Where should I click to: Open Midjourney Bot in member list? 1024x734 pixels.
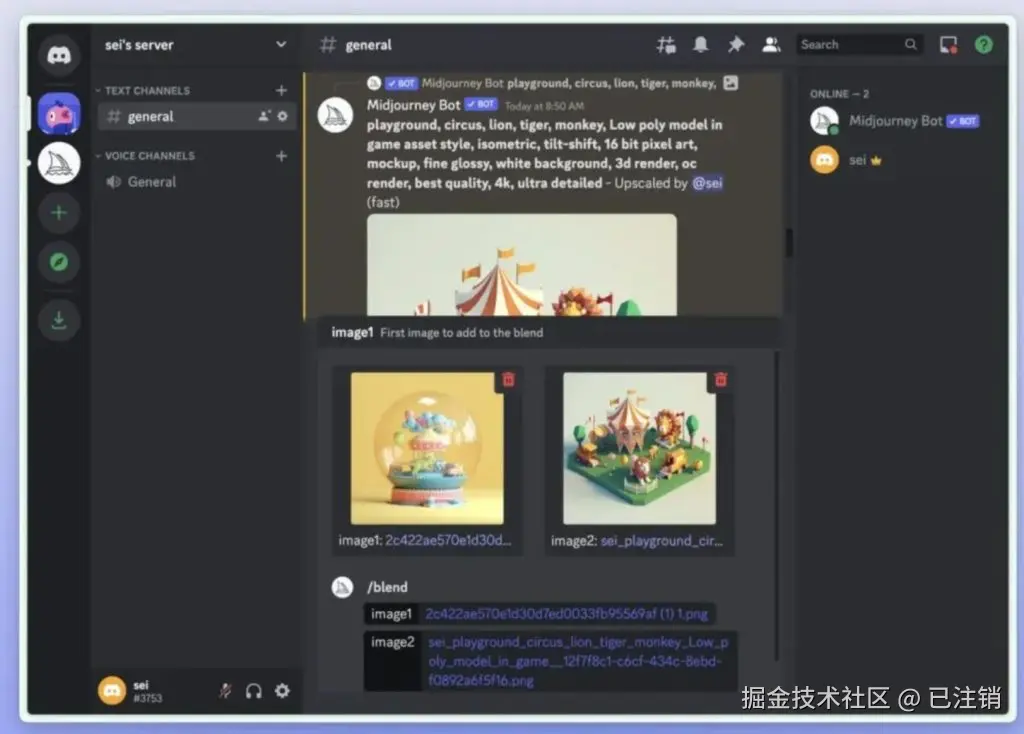895,121
